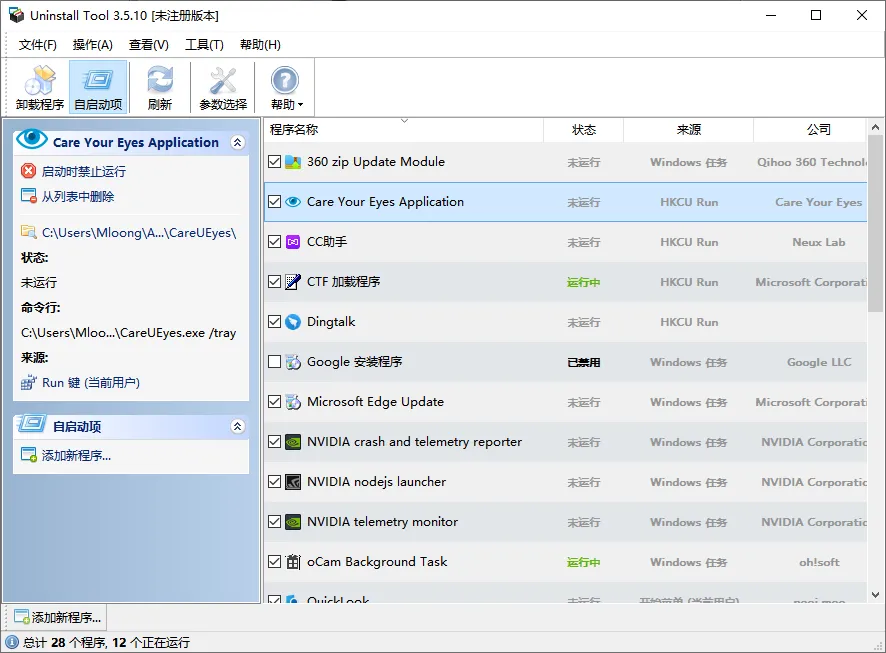The height and width of the screenshot is (653, 886).
Task: Uncheck the 360 zip Update Module checkbox
Action: (275, 162)
